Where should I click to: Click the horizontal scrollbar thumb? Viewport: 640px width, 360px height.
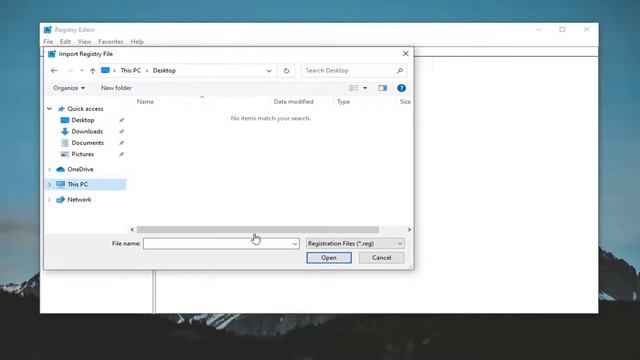[x=258, y=229]
